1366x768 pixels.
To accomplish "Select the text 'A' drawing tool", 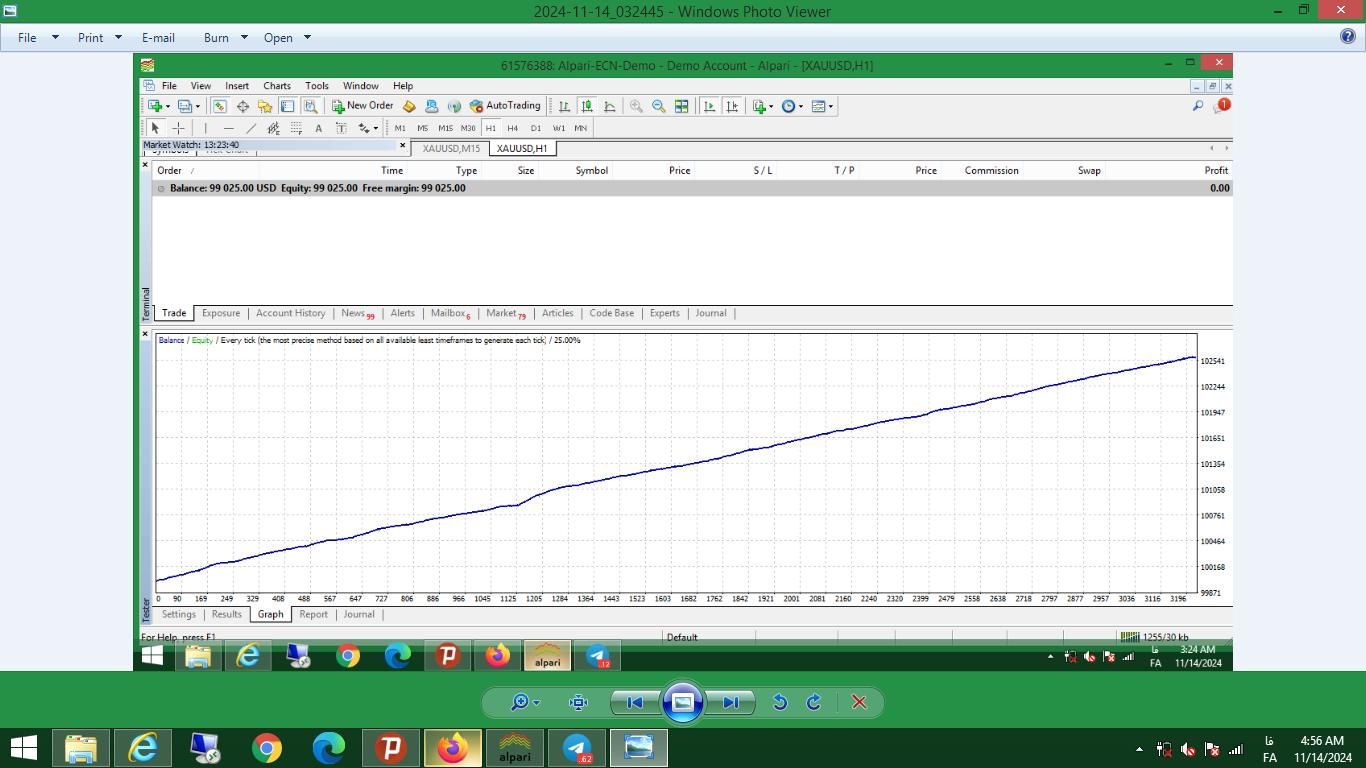I will (x=318, y=128).
